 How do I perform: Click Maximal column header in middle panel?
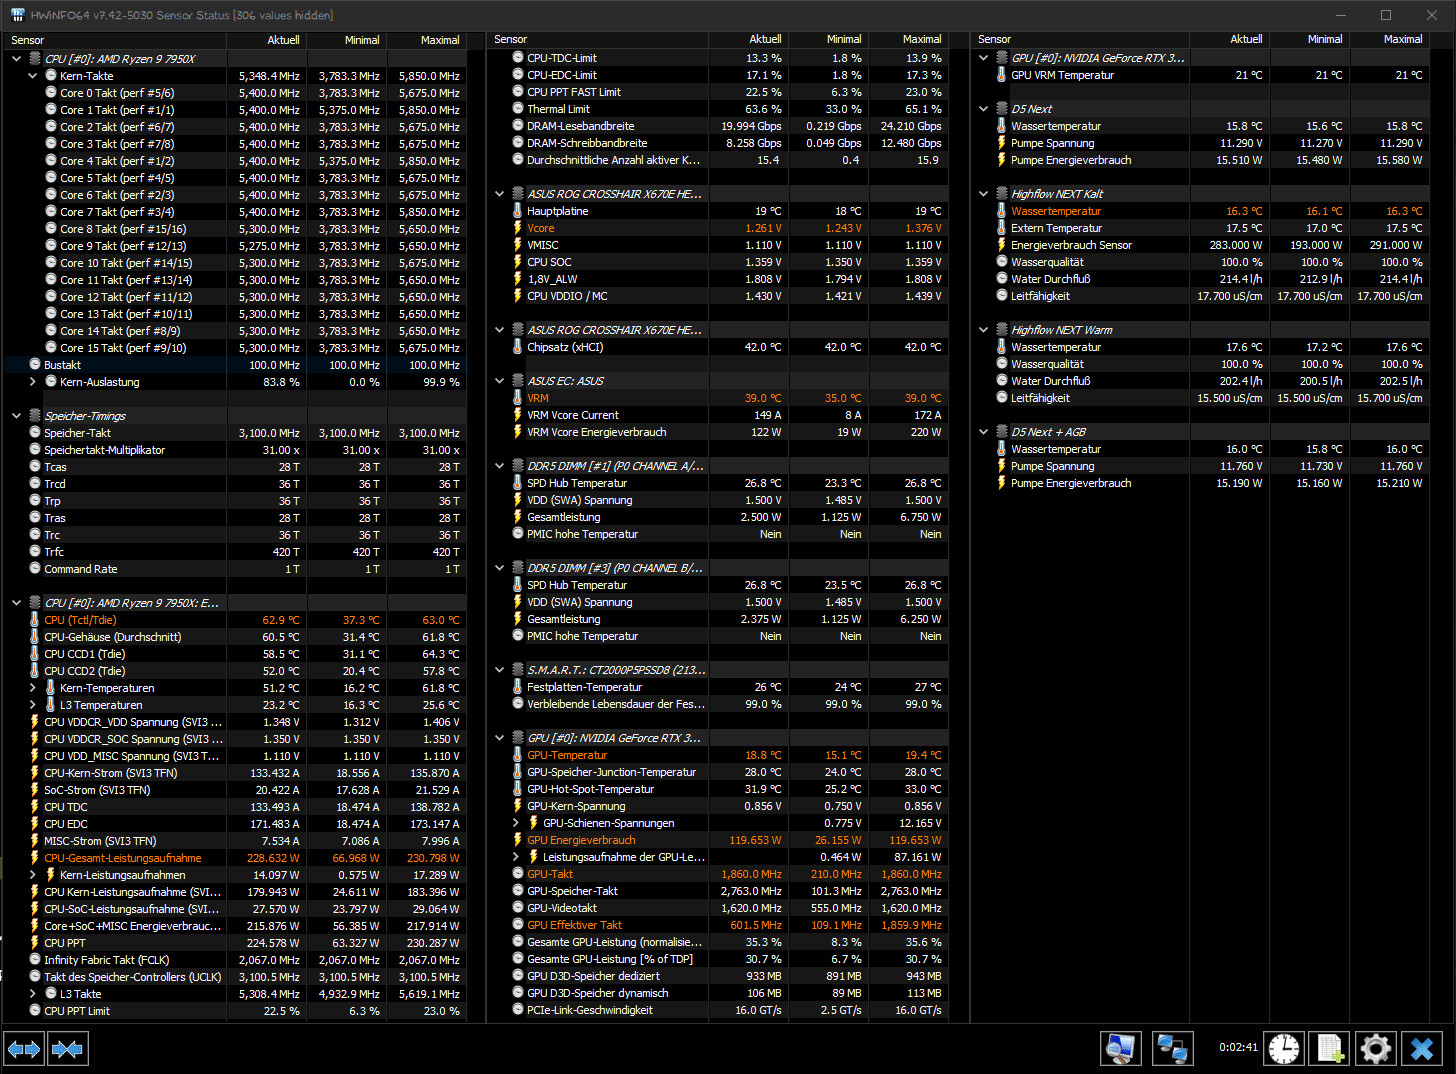click(x=908, y=39)
